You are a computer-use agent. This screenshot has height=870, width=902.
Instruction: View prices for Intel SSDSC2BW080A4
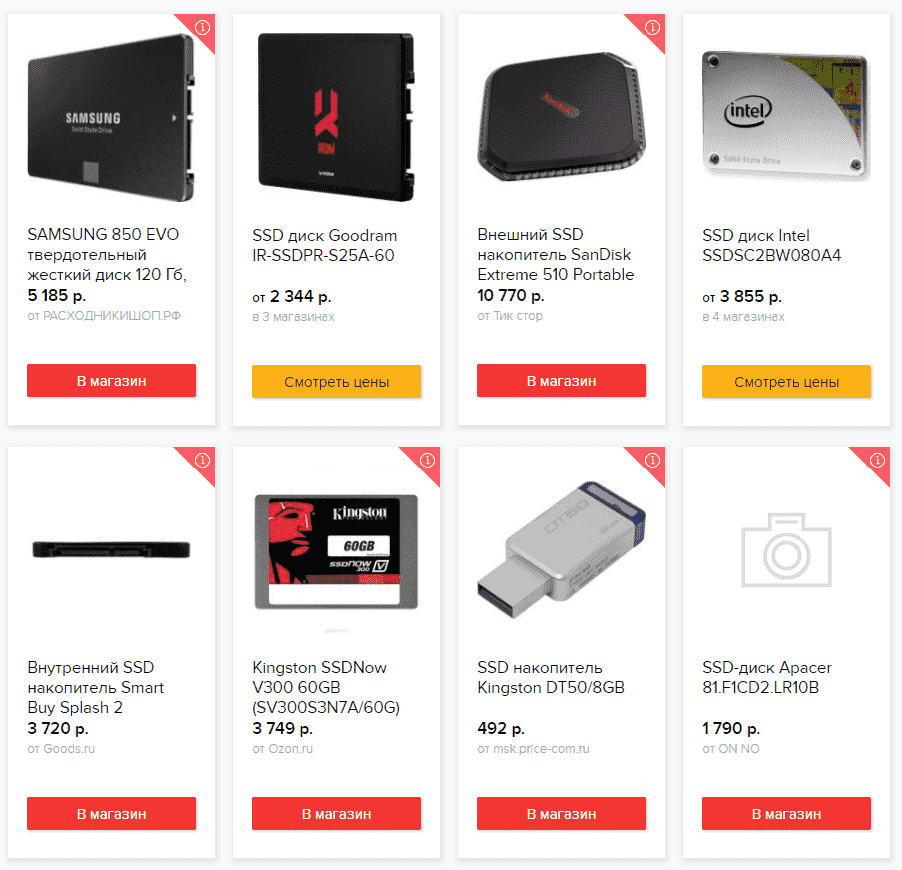(x=786, y=382)
